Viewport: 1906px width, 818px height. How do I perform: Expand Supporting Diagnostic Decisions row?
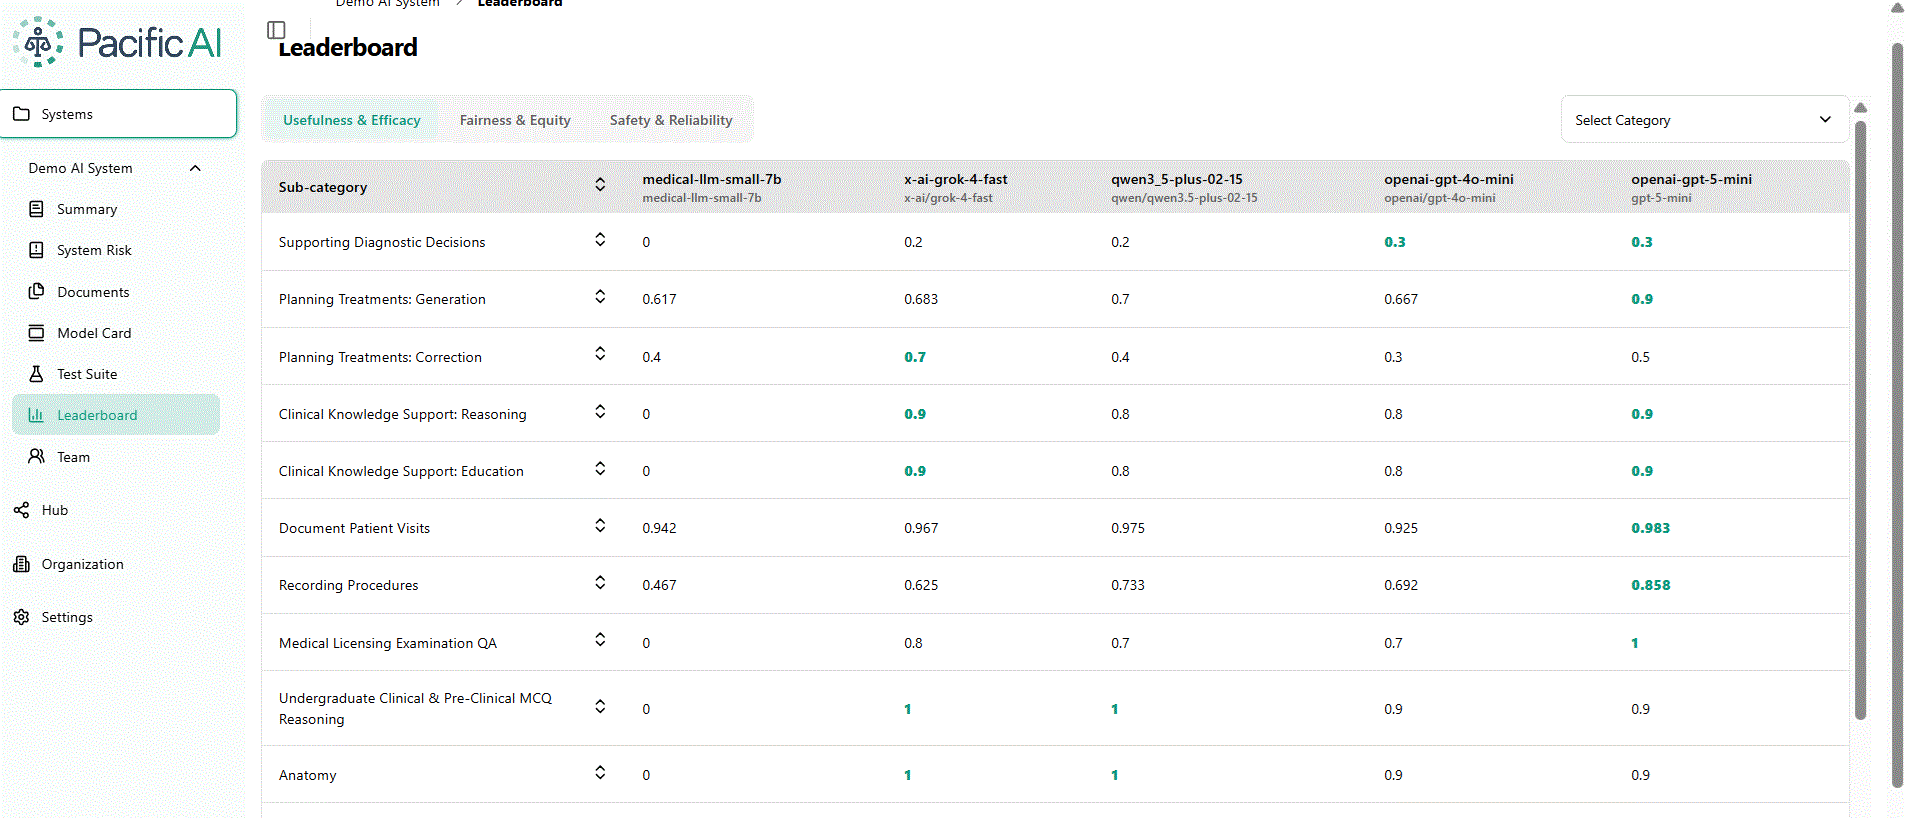tap(600, 239)
